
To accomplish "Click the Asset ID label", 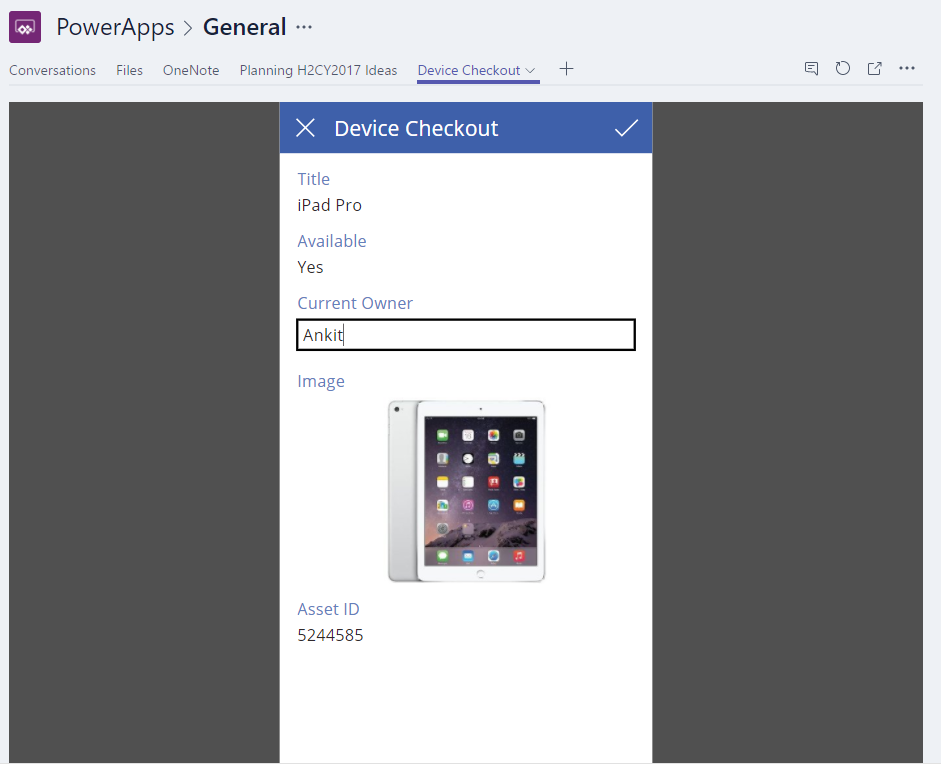I will click(x=328, y=609).
